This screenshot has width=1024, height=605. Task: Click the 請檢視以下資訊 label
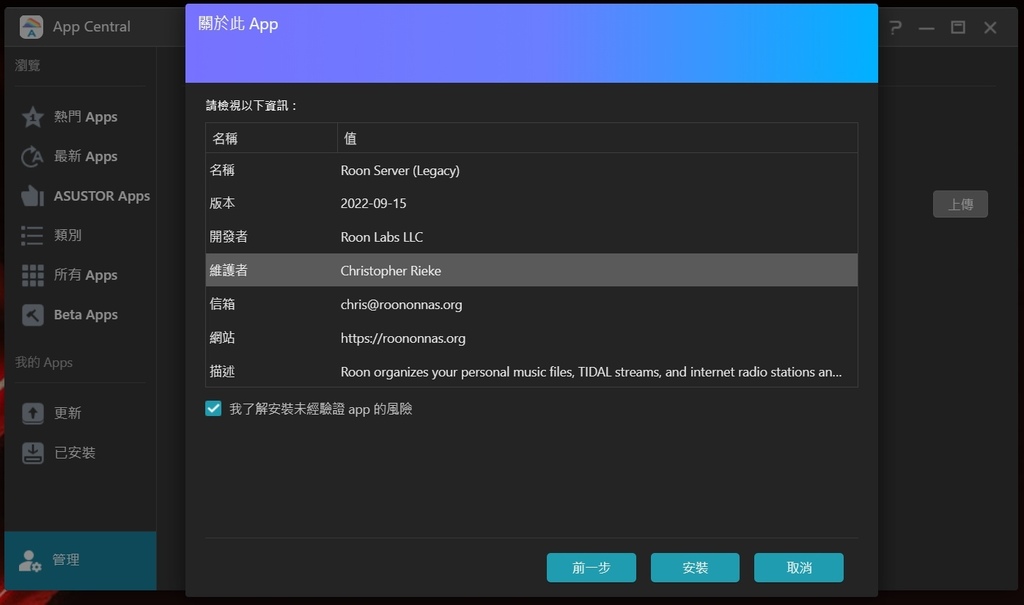point(251,105)
